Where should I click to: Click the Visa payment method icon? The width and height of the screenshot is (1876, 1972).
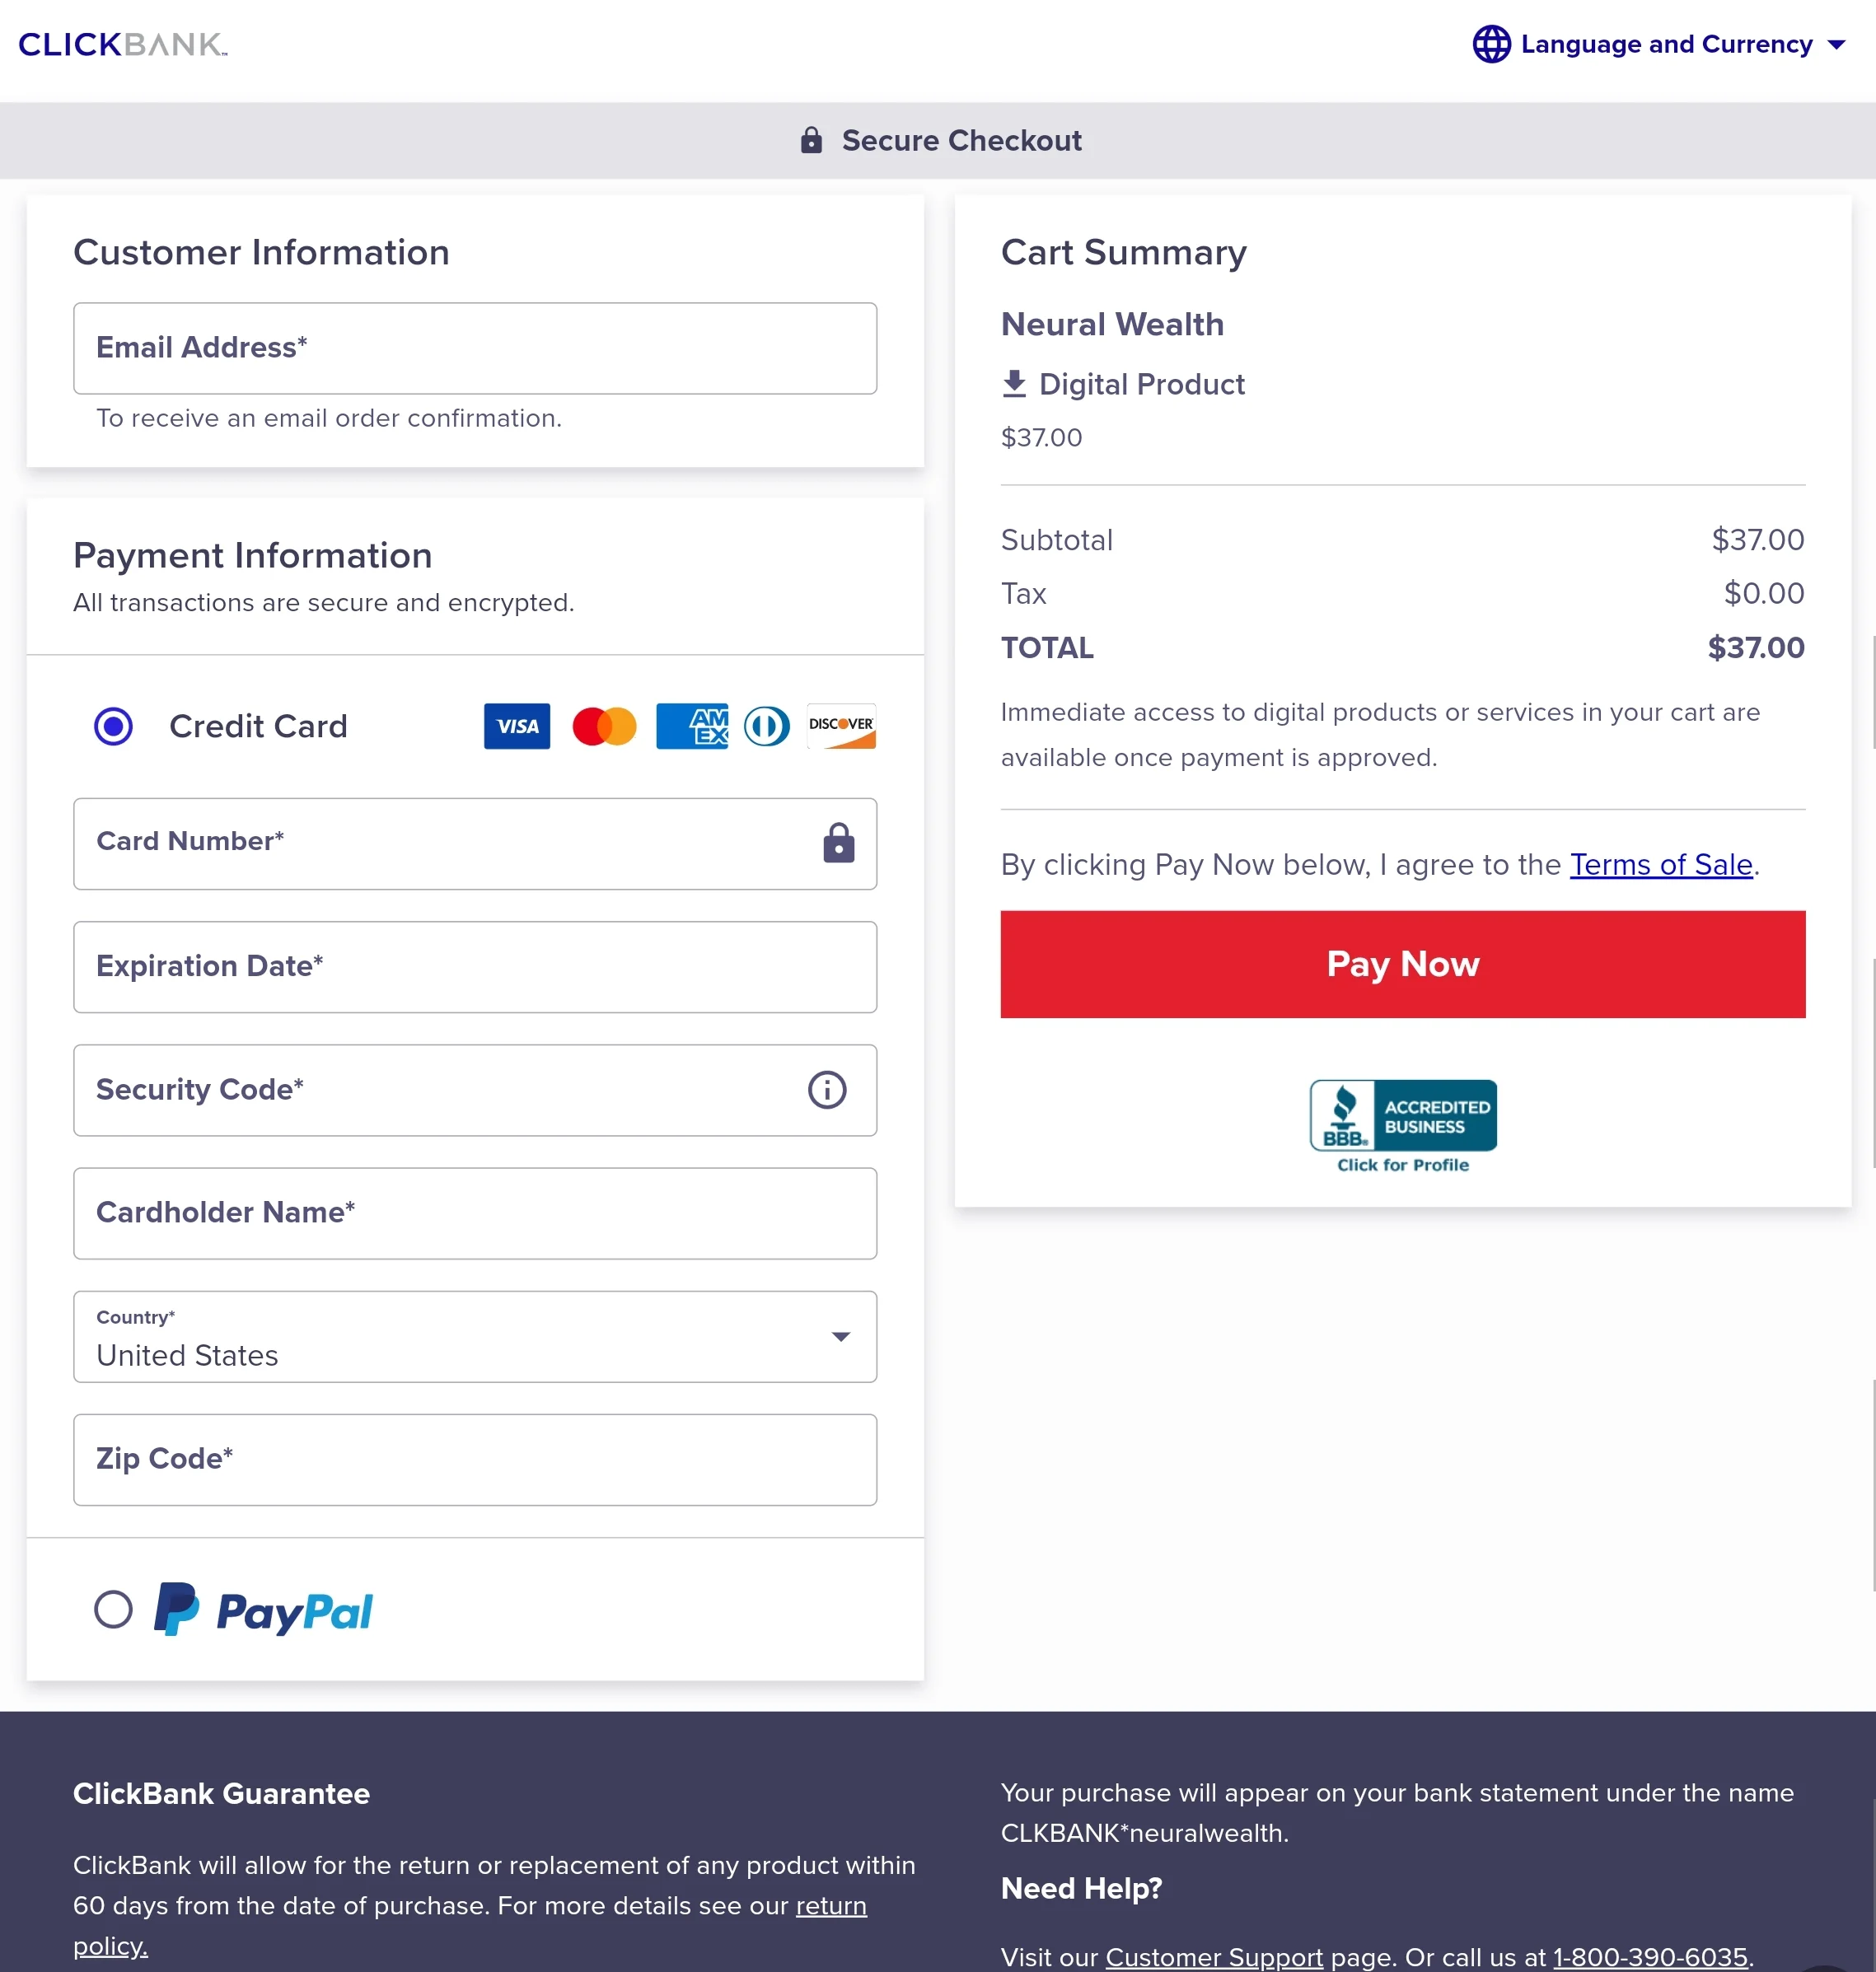click(x=516, y=726)
